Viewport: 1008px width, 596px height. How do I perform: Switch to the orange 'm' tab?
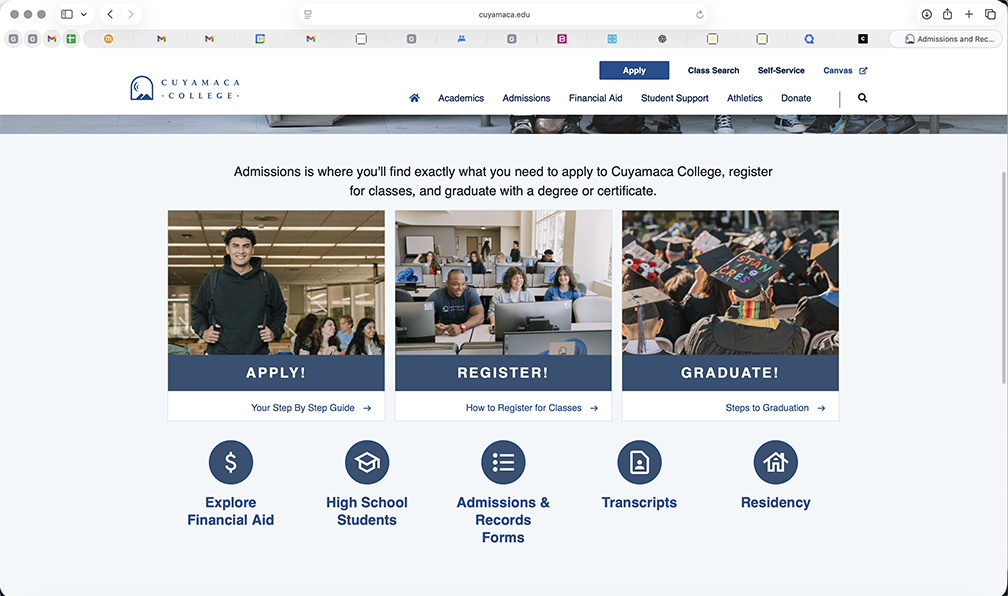click(108, 39)
